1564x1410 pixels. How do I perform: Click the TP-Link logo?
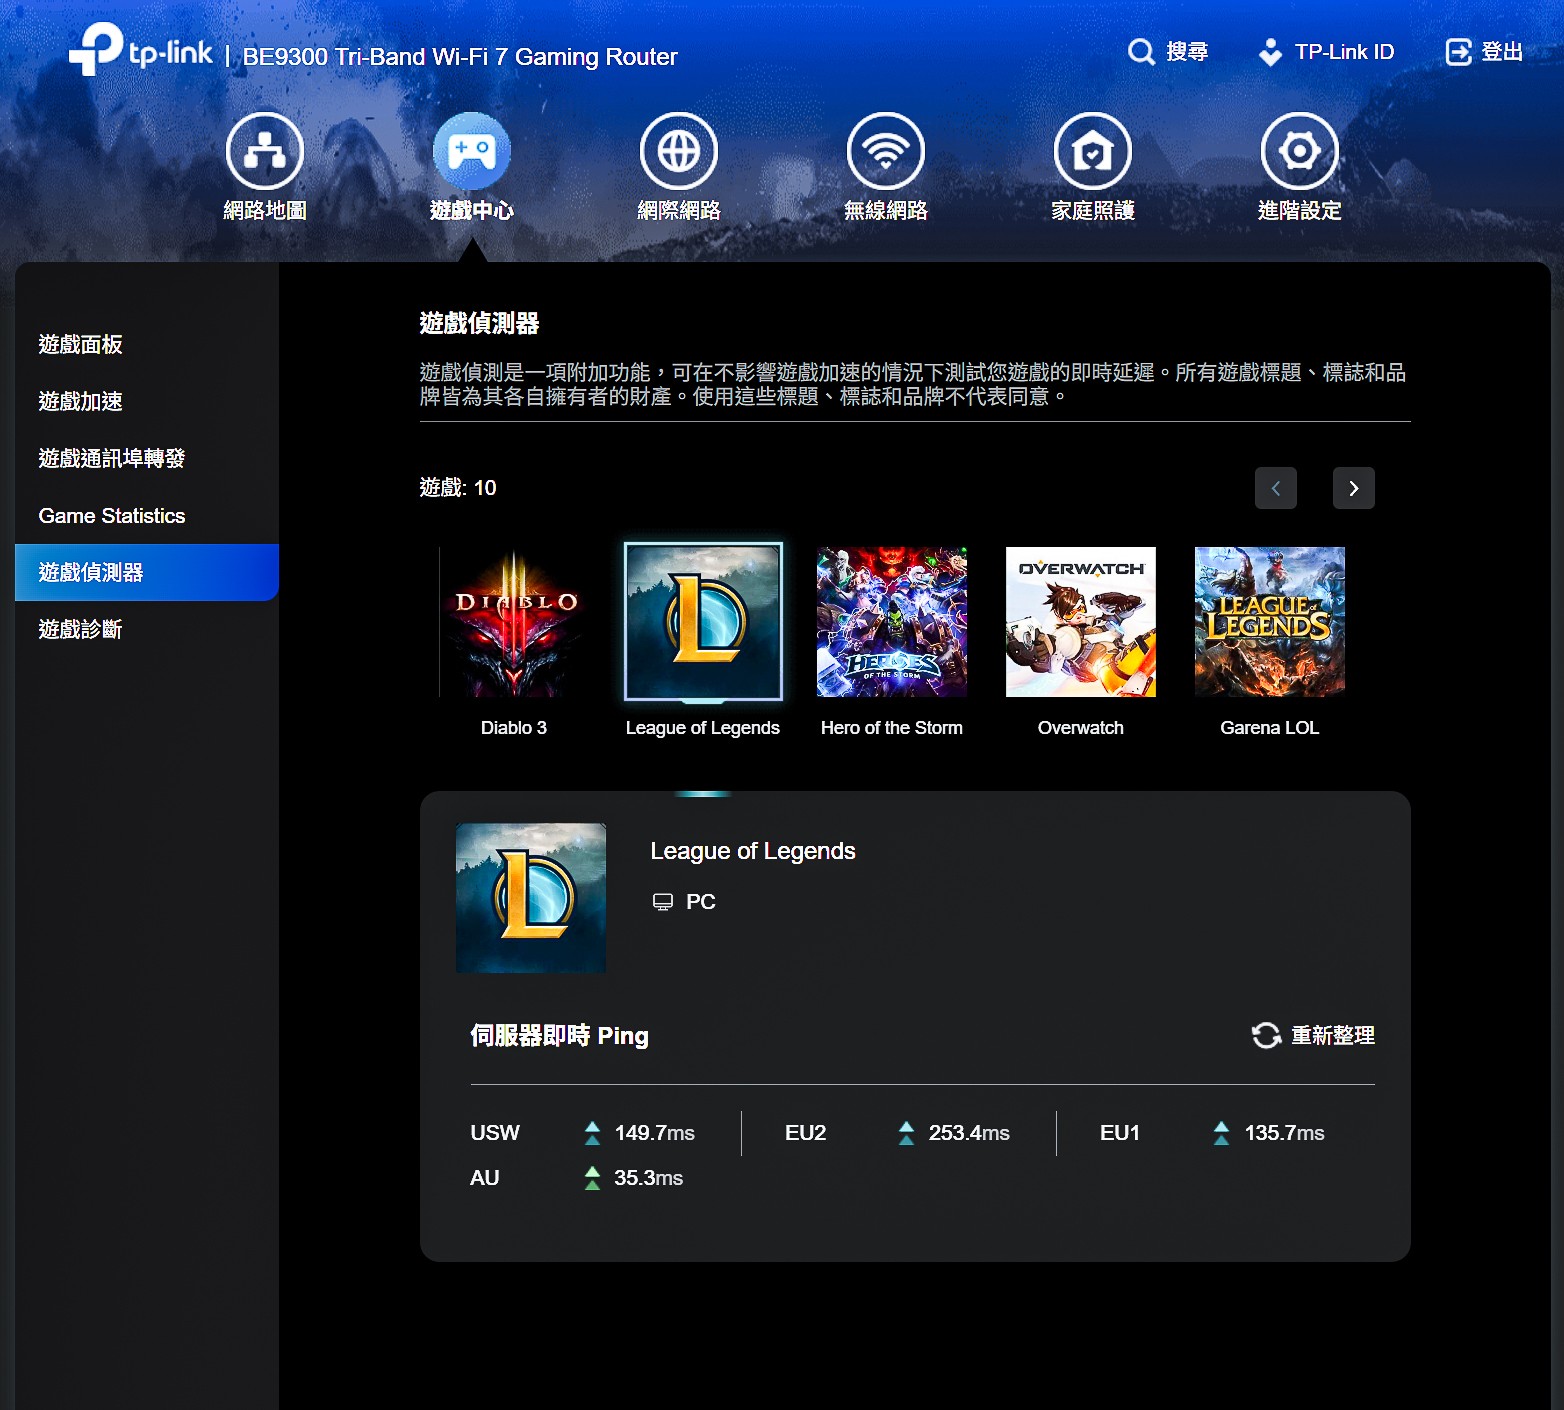141,50
